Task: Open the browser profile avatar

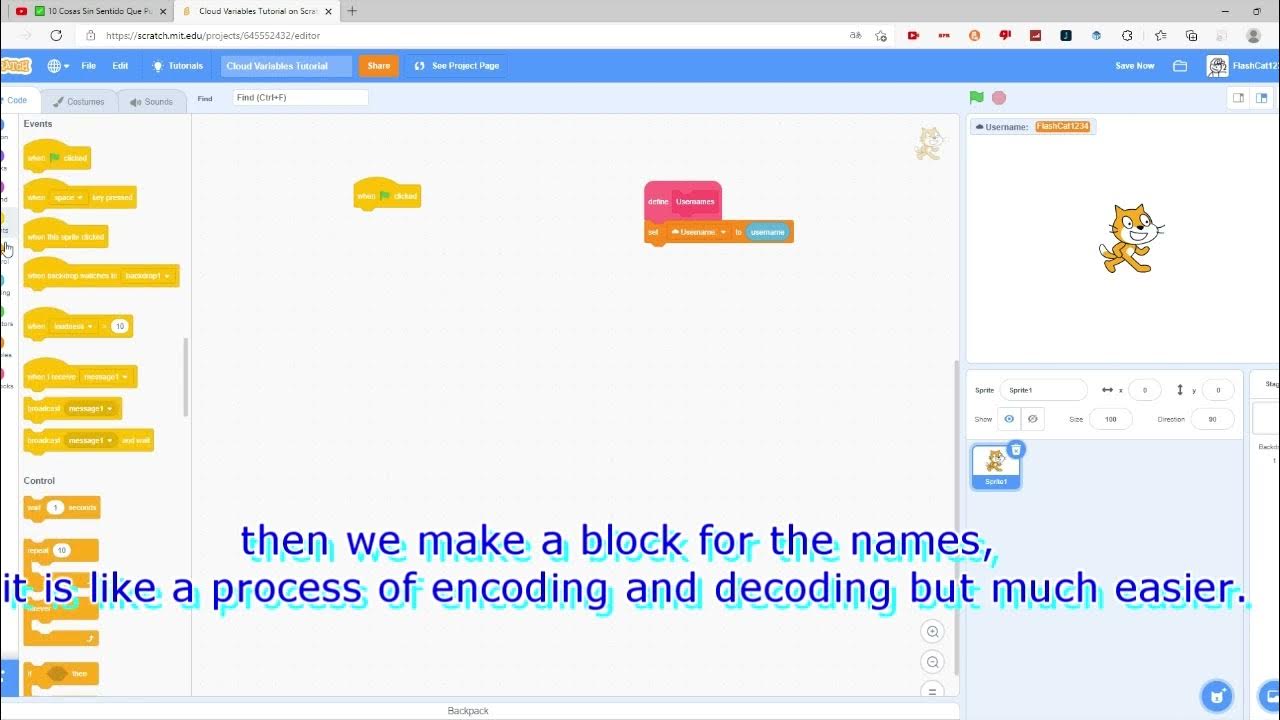Action: pyautogui.click(x=1253, y=35)
